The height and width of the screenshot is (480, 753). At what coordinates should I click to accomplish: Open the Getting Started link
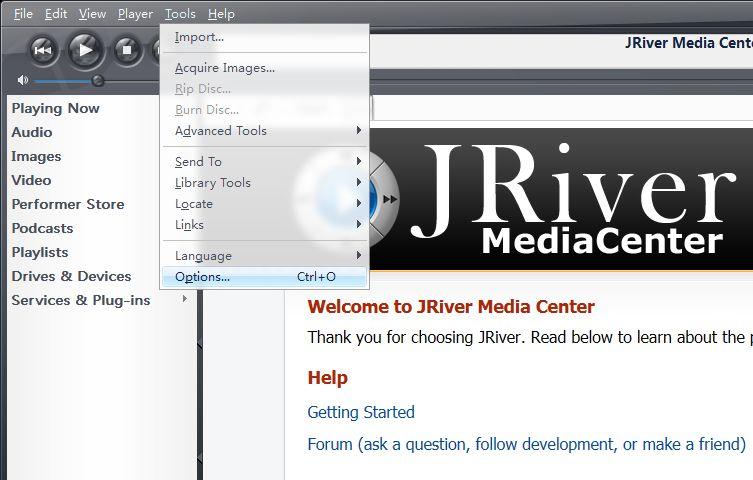pos(361,412)
